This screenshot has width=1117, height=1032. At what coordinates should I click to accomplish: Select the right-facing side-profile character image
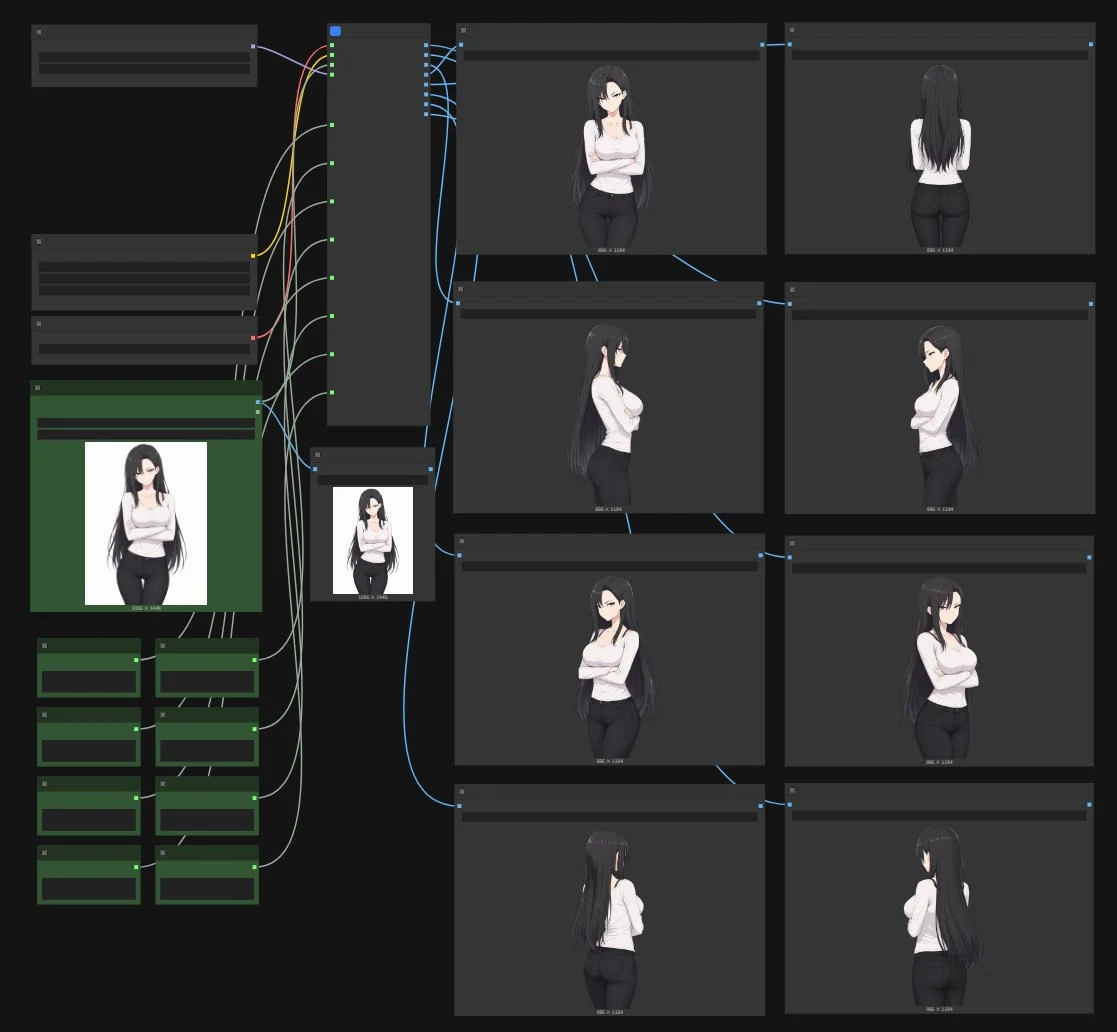pos(608,415)
